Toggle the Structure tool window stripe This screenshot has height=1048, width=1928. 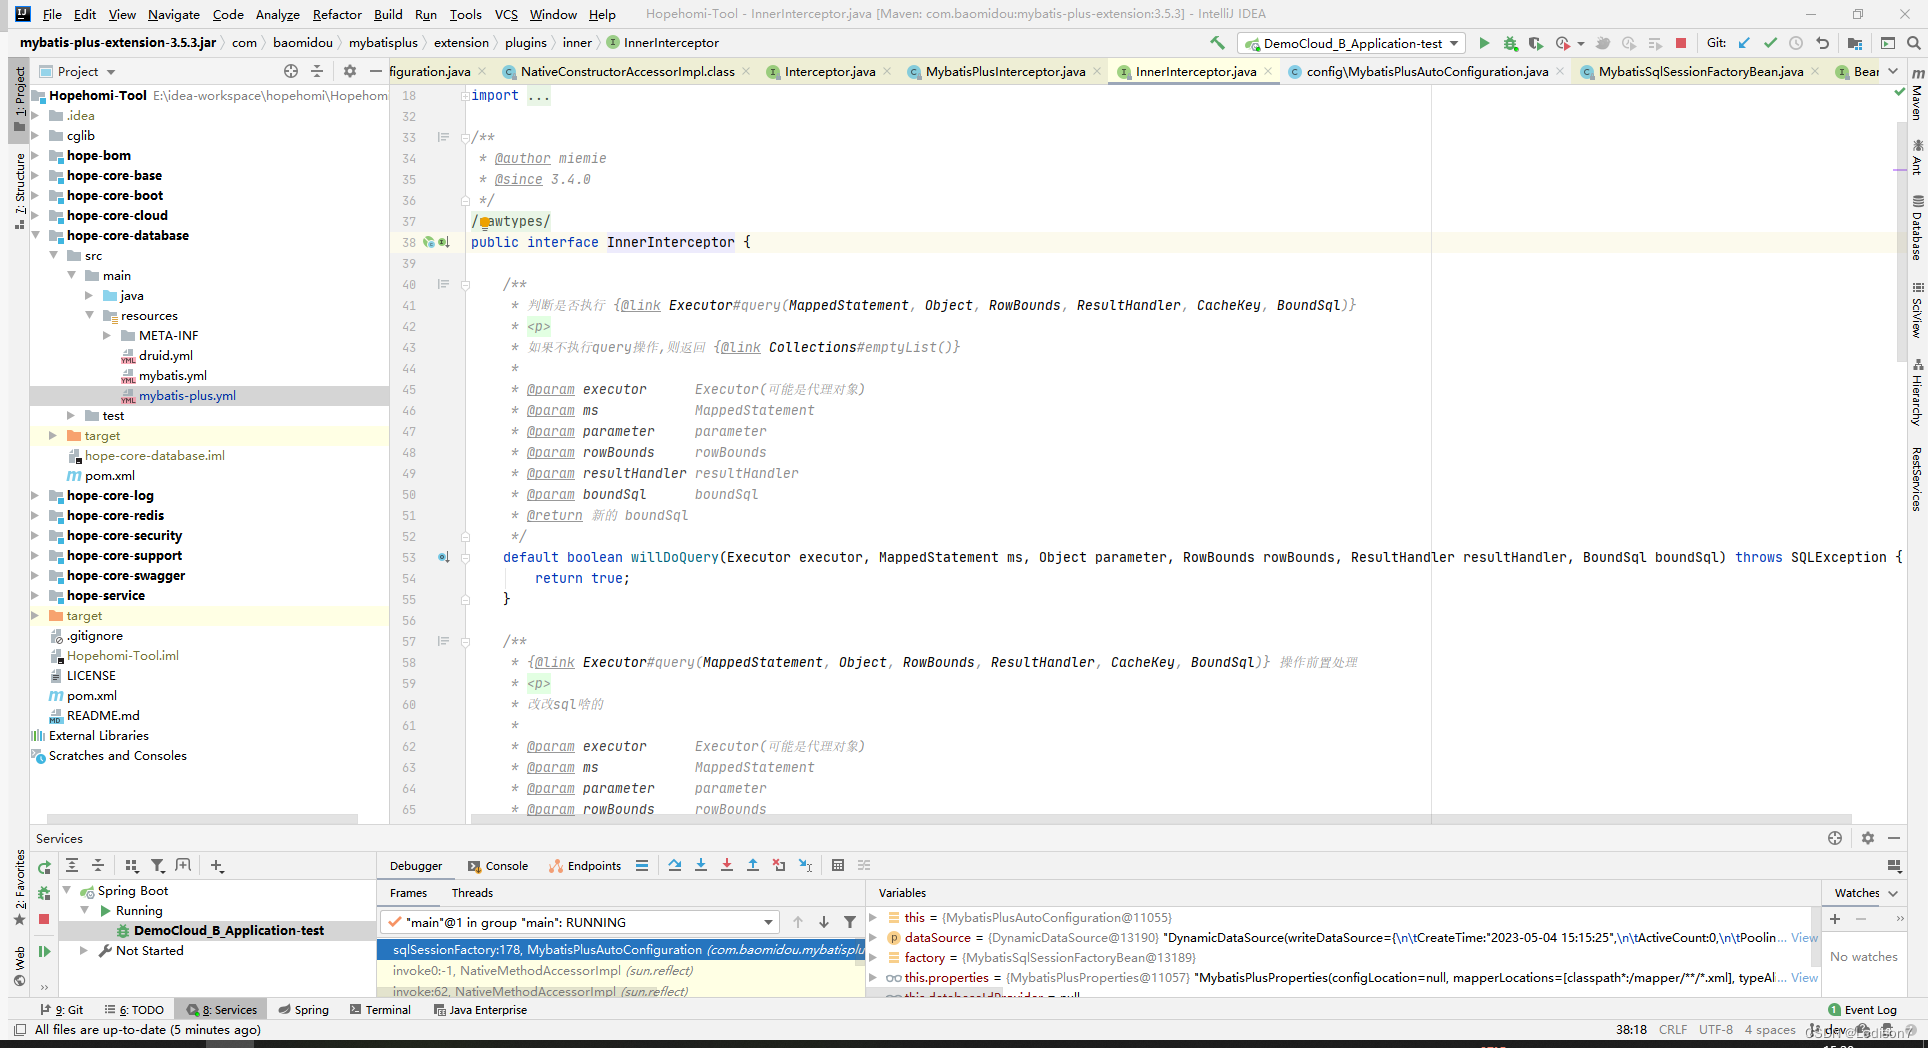pos(19,190)
